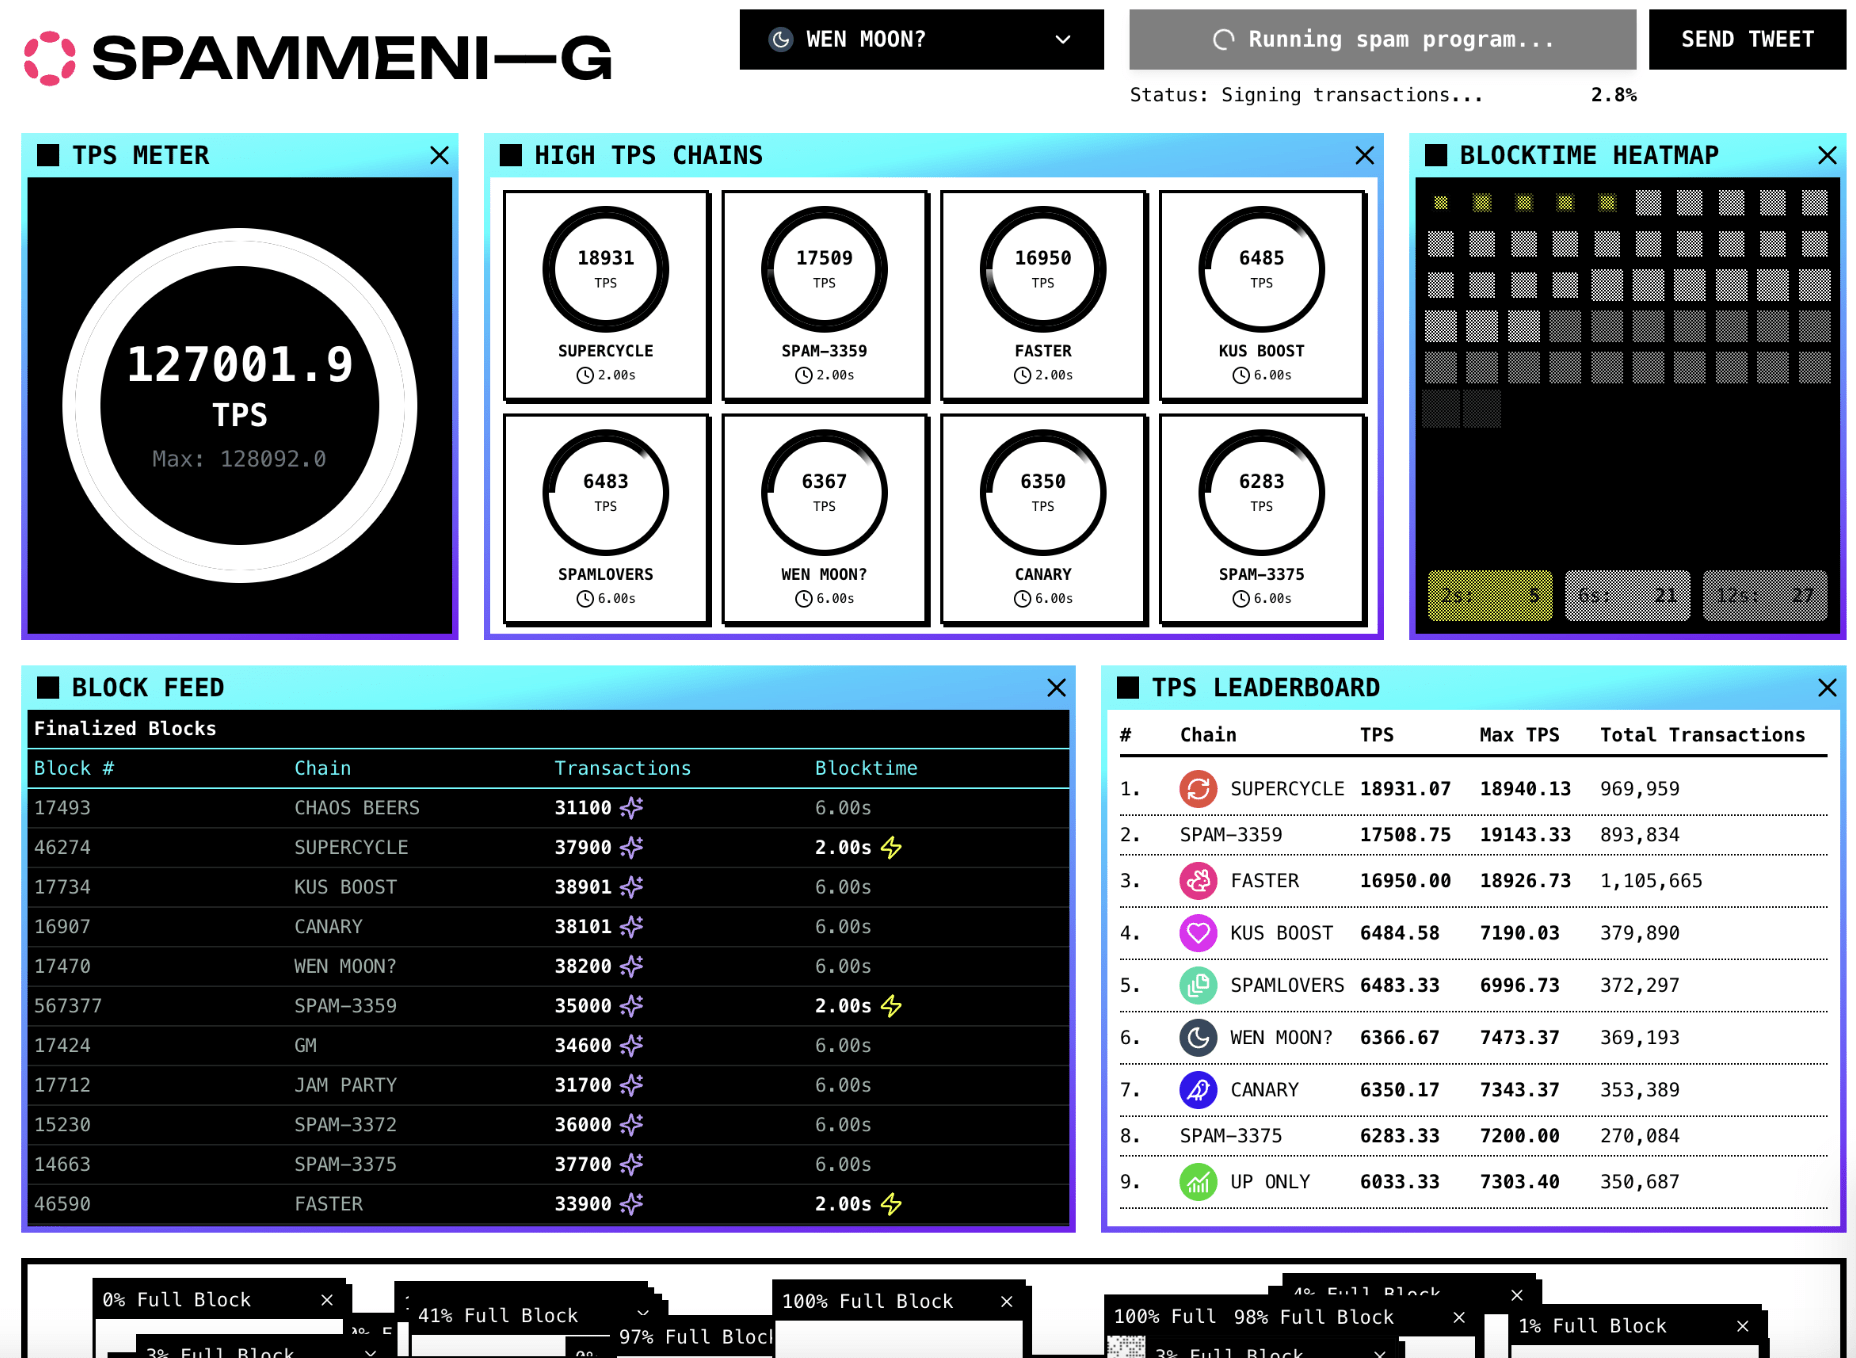
Task: Click the 6s blocktime legend swatch
Action: coord(1628,596)
